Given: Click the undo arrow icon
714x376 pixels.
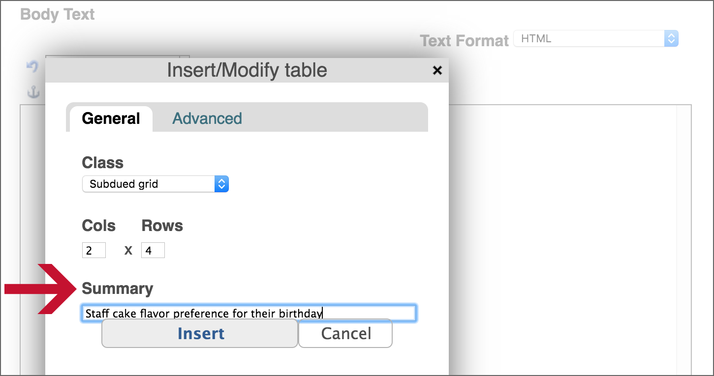Looking at the screenshot, I should tap(32, 66).
